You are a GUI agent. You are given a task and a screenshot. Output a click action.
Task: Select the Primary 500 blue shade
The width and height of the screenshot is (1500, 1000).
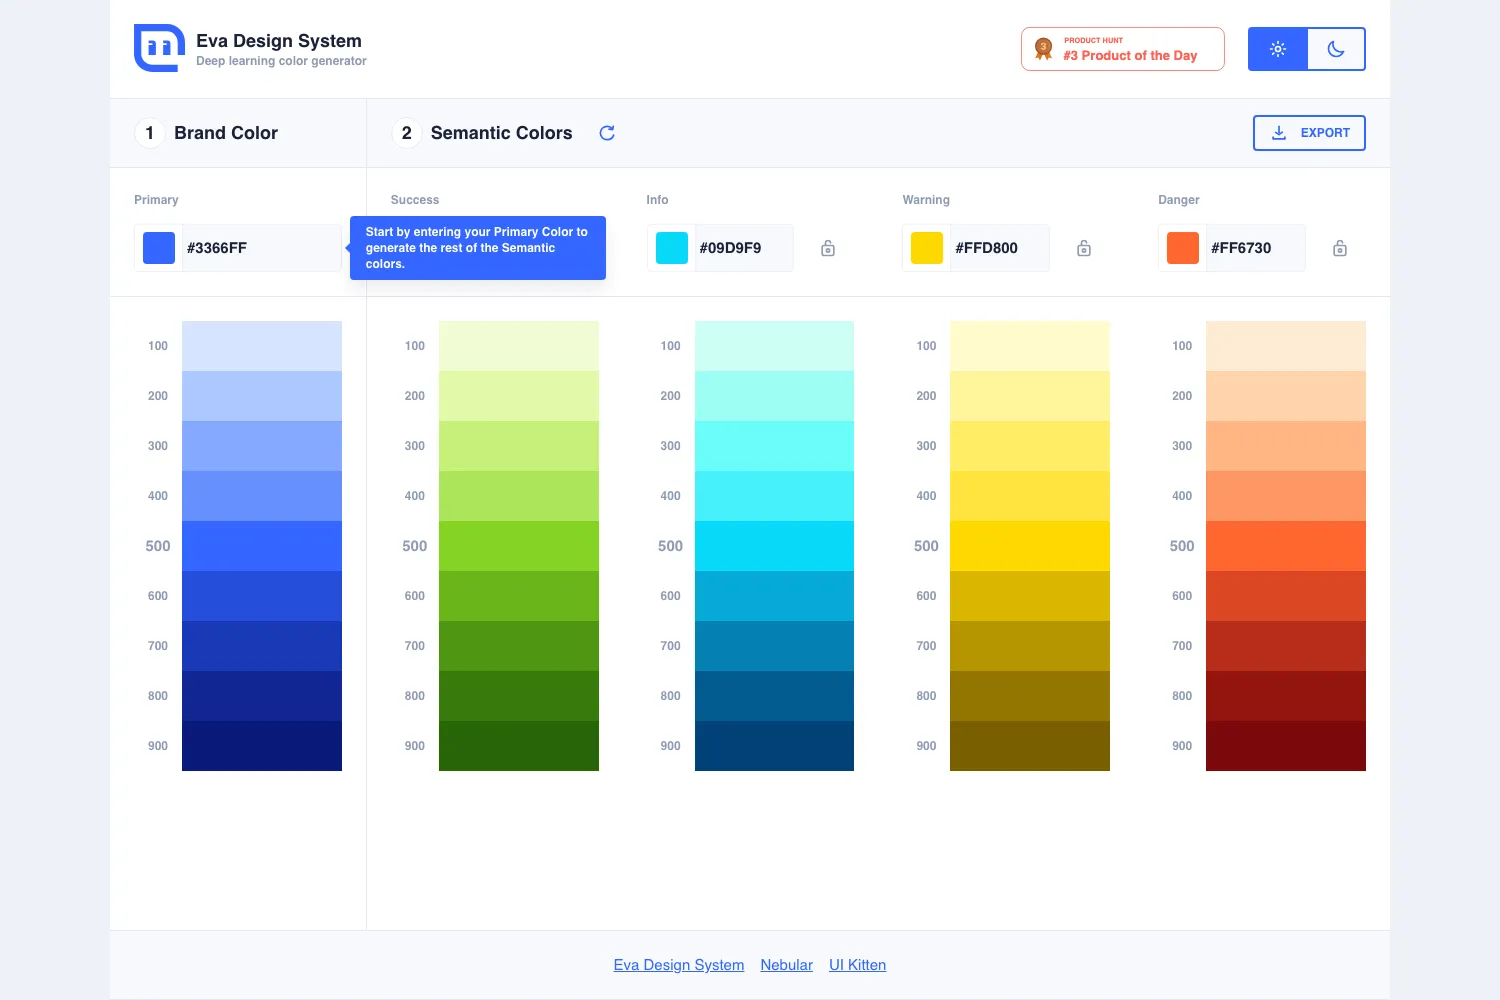point(262,546)
